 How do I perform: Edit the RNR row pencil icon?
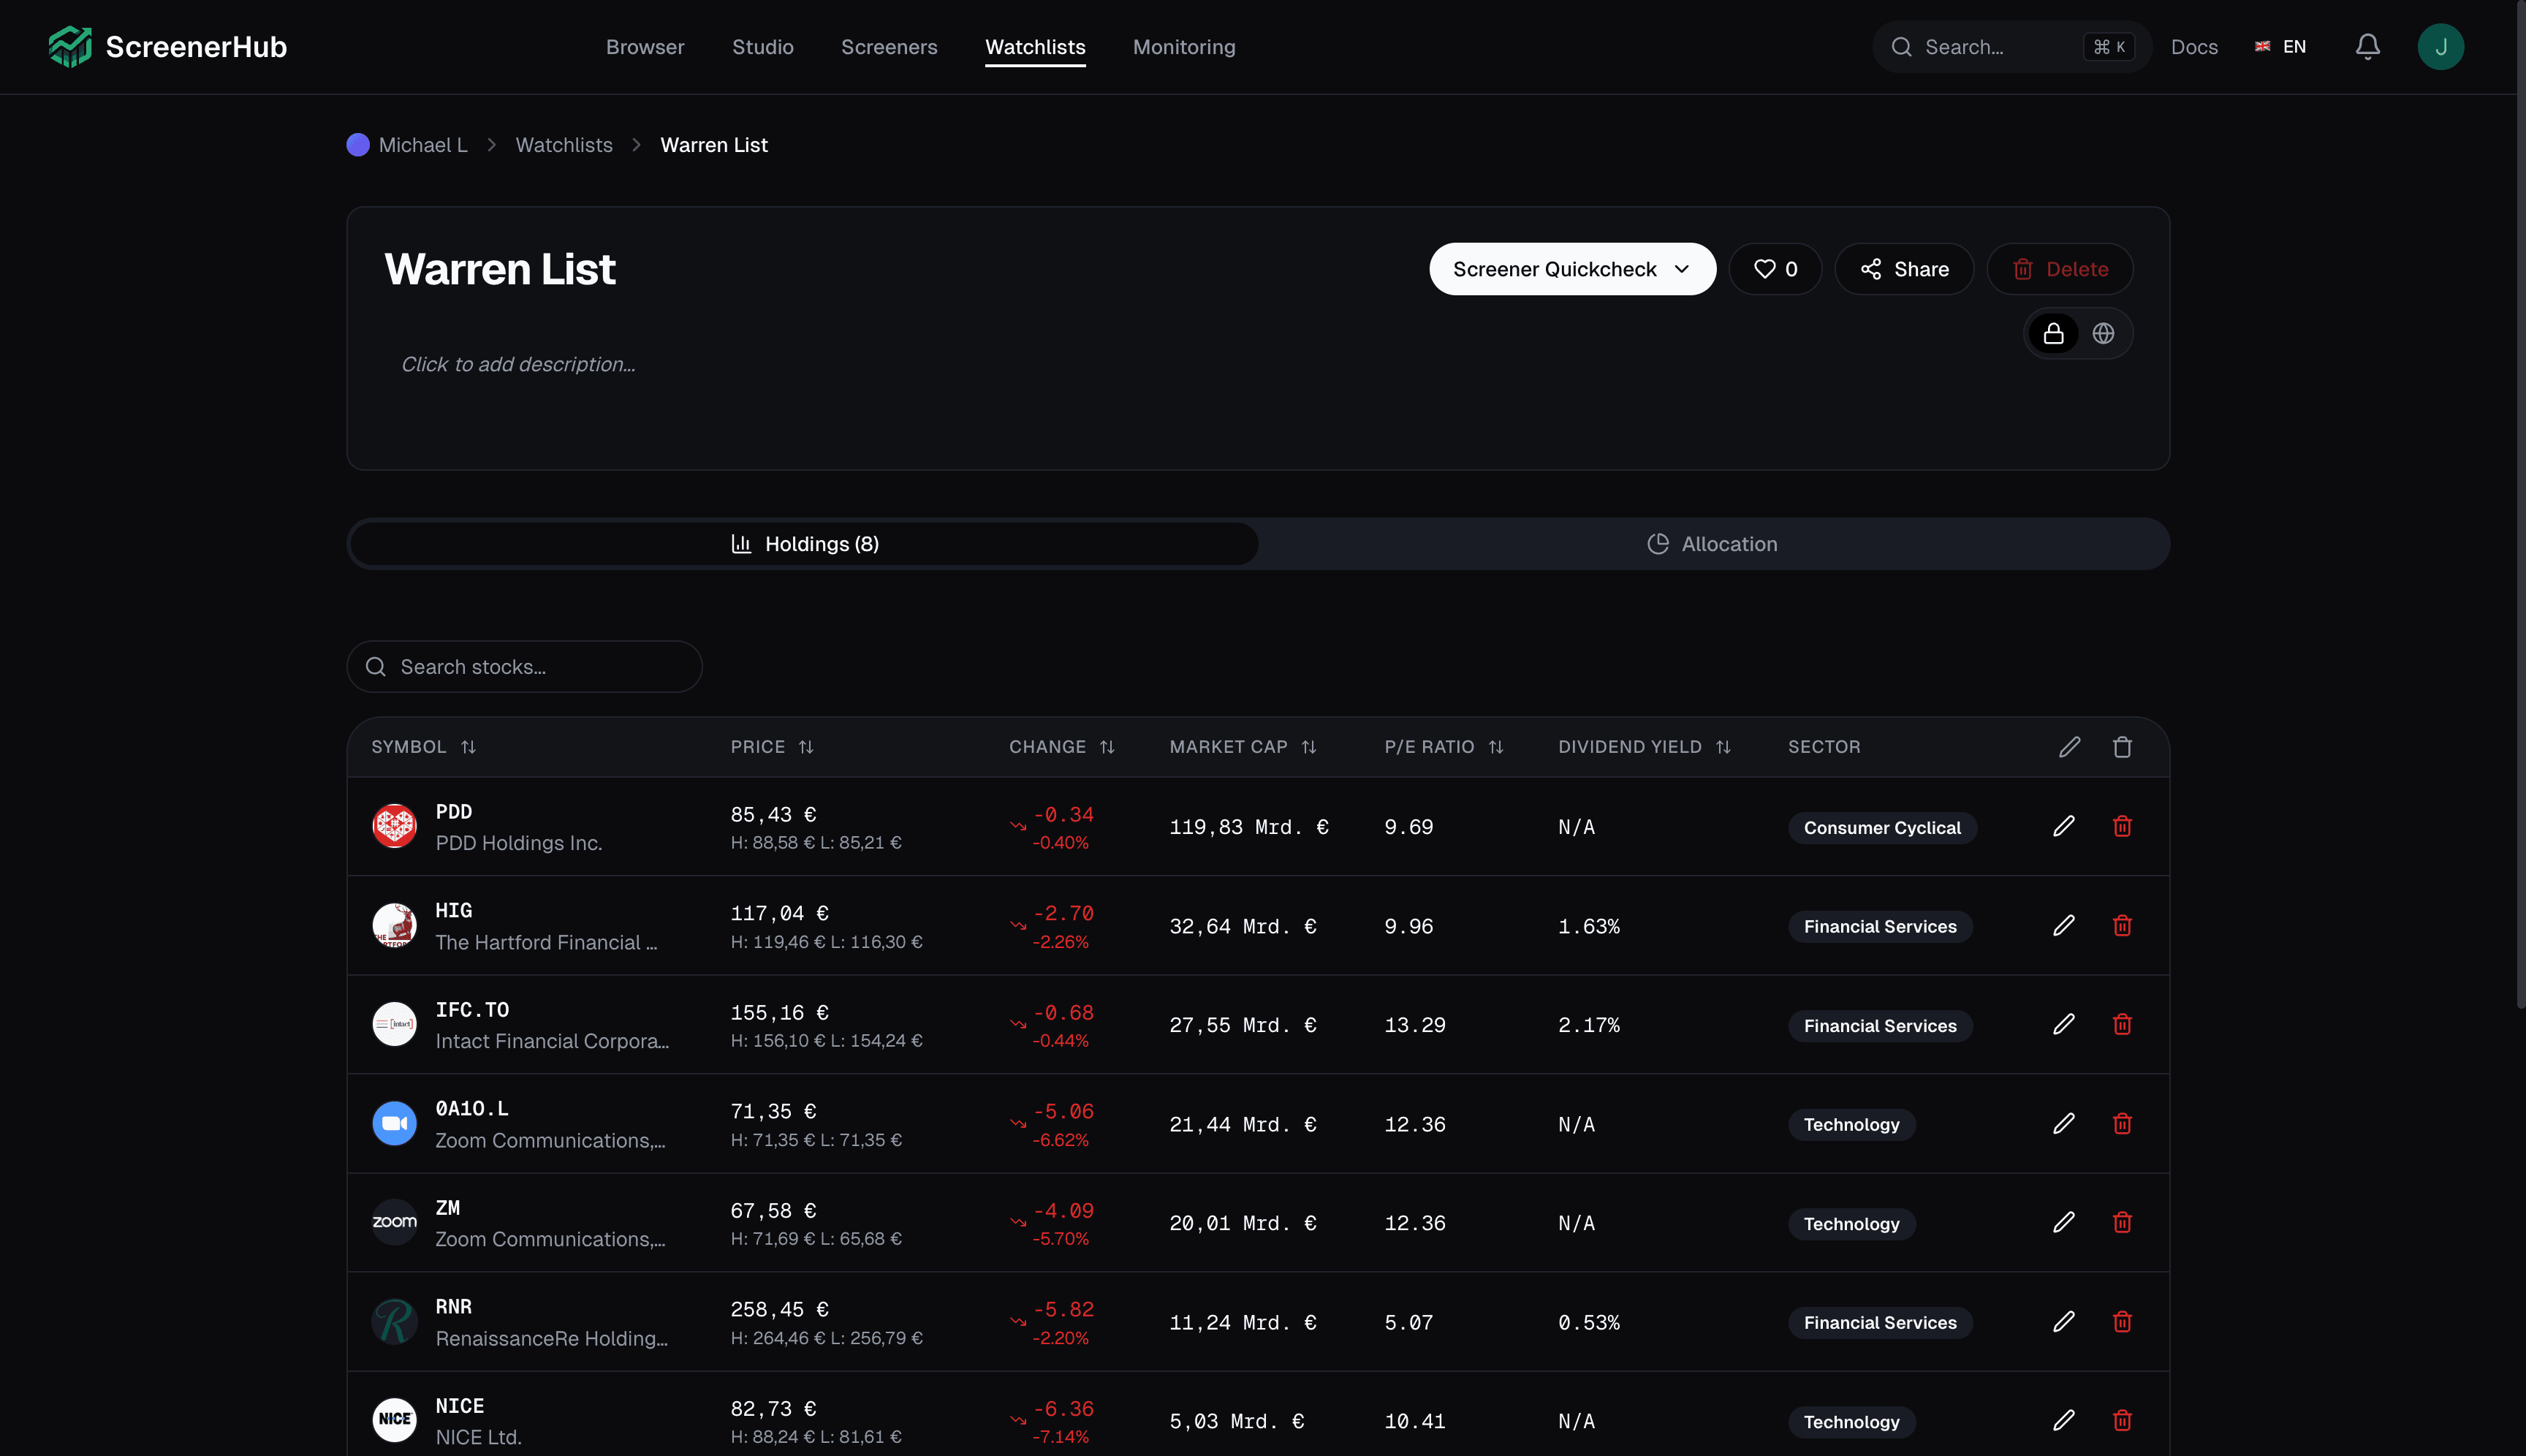2063,1321
